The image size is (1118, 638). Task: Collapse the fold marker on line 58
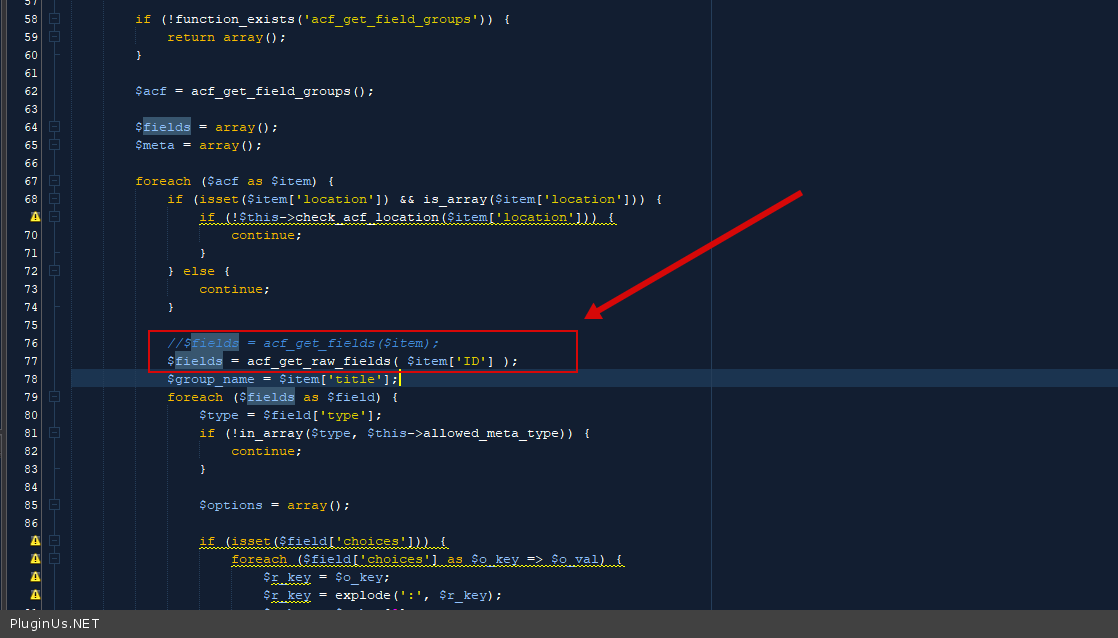(x=55, y=19)
